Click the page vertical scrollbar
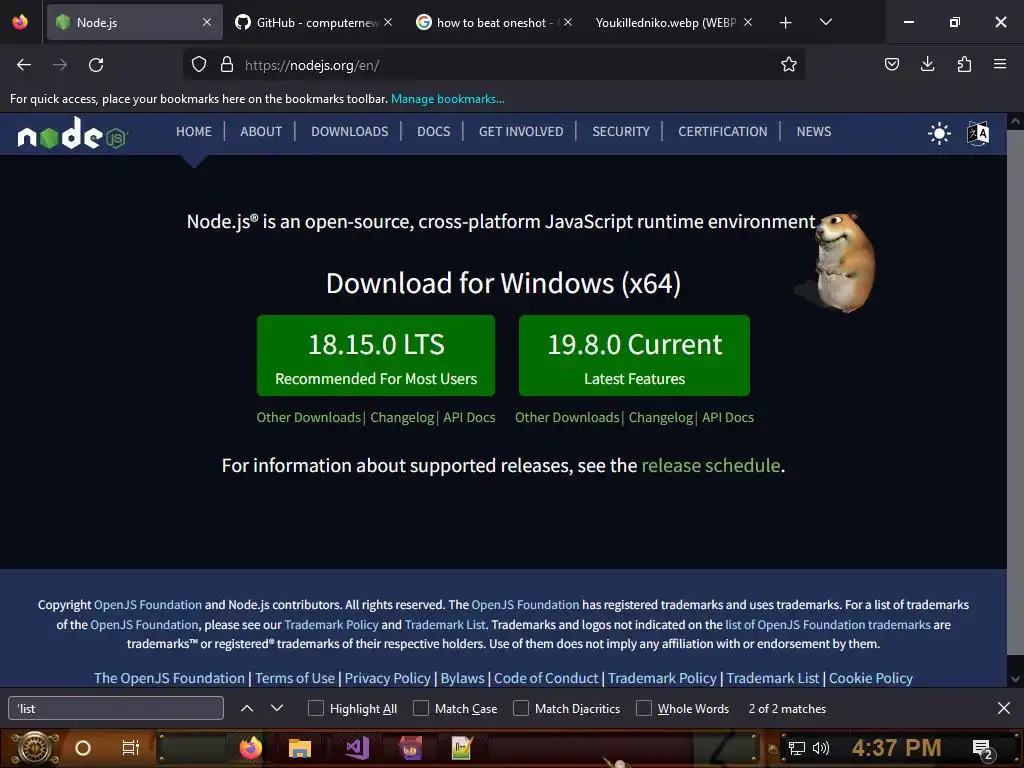The image size is (1024, 768). click(1015, 392)
